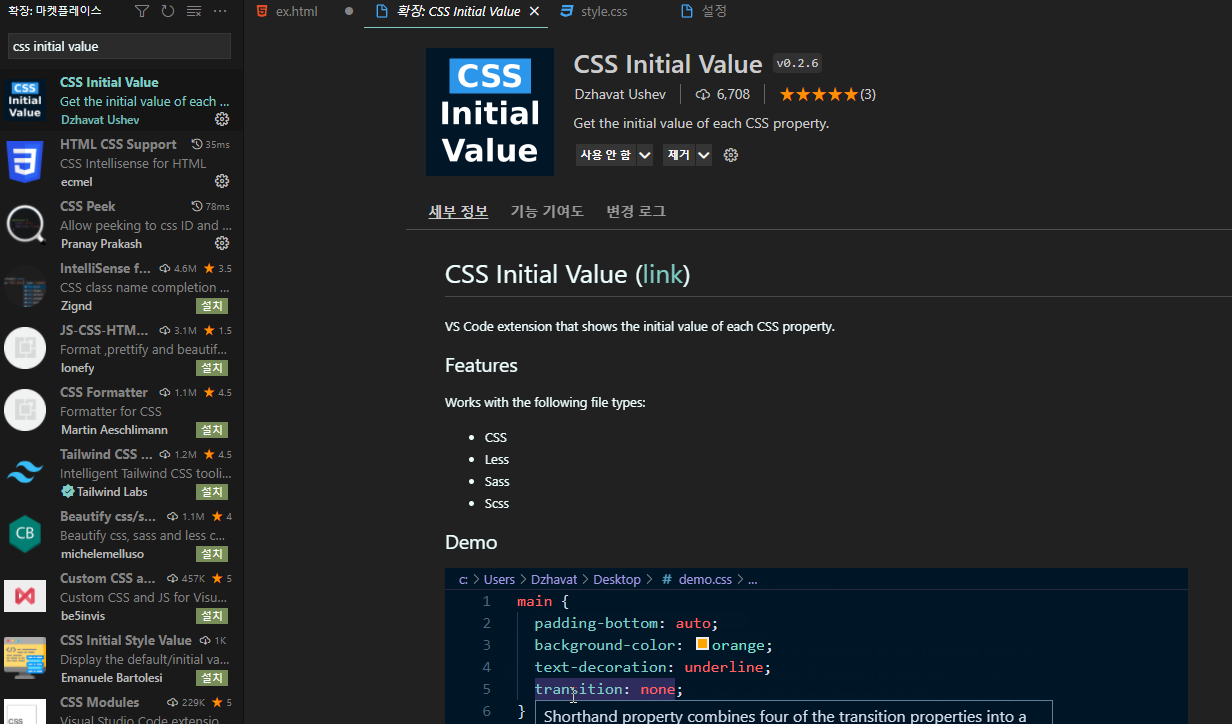Open manage gear on extension detail page
Viewport: 1232px width, 724px height.
(x=731, y=155)
